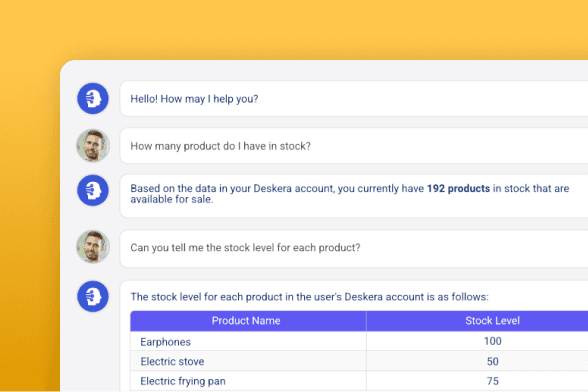The width and height of the screenshot is (588, 392).
Task: Click the stock value 75 for Electric frying pan
Action: 492,381
